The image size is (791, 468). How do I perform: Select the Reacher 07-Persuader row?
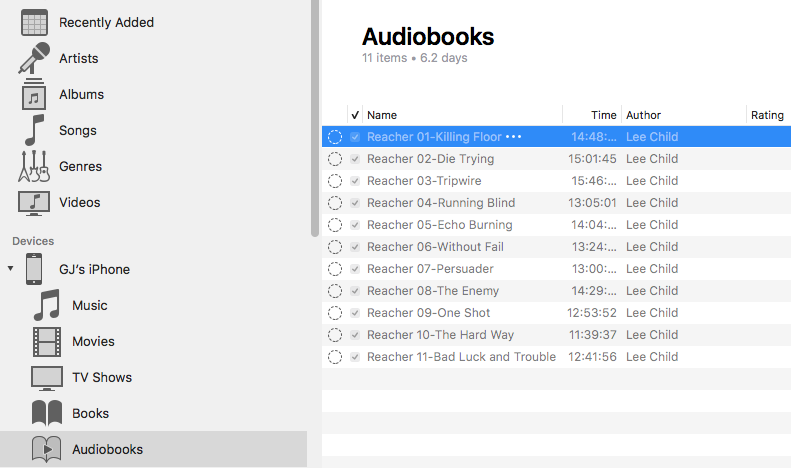556,269
